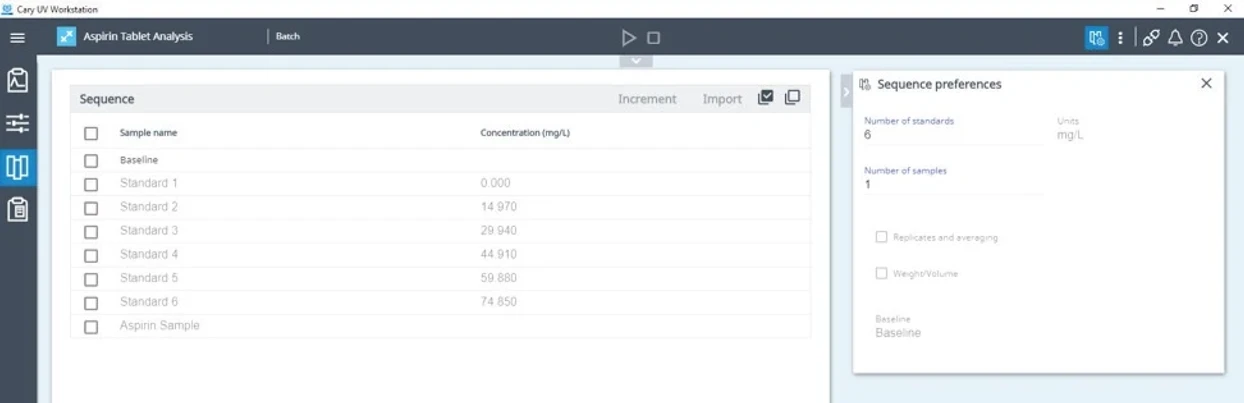Click the select-all checkmark icon in Sequence header
The height and width of the screenshot is (403, 1244).
(x=766, y=98)
